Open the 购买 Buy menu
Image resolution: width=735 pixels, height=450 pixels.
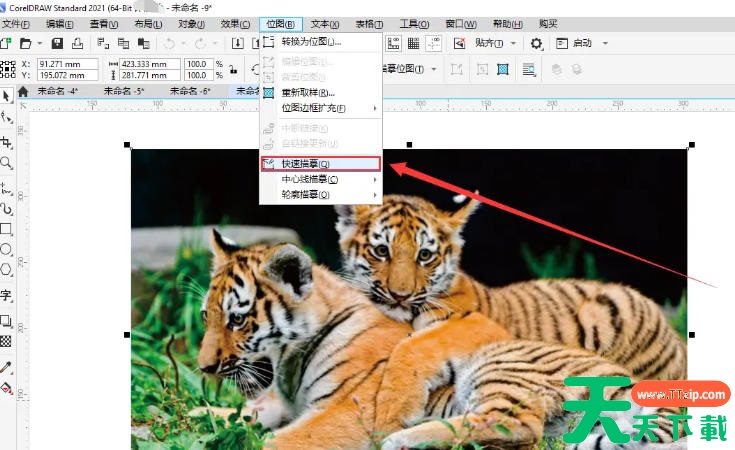click(x=548, y=24)
